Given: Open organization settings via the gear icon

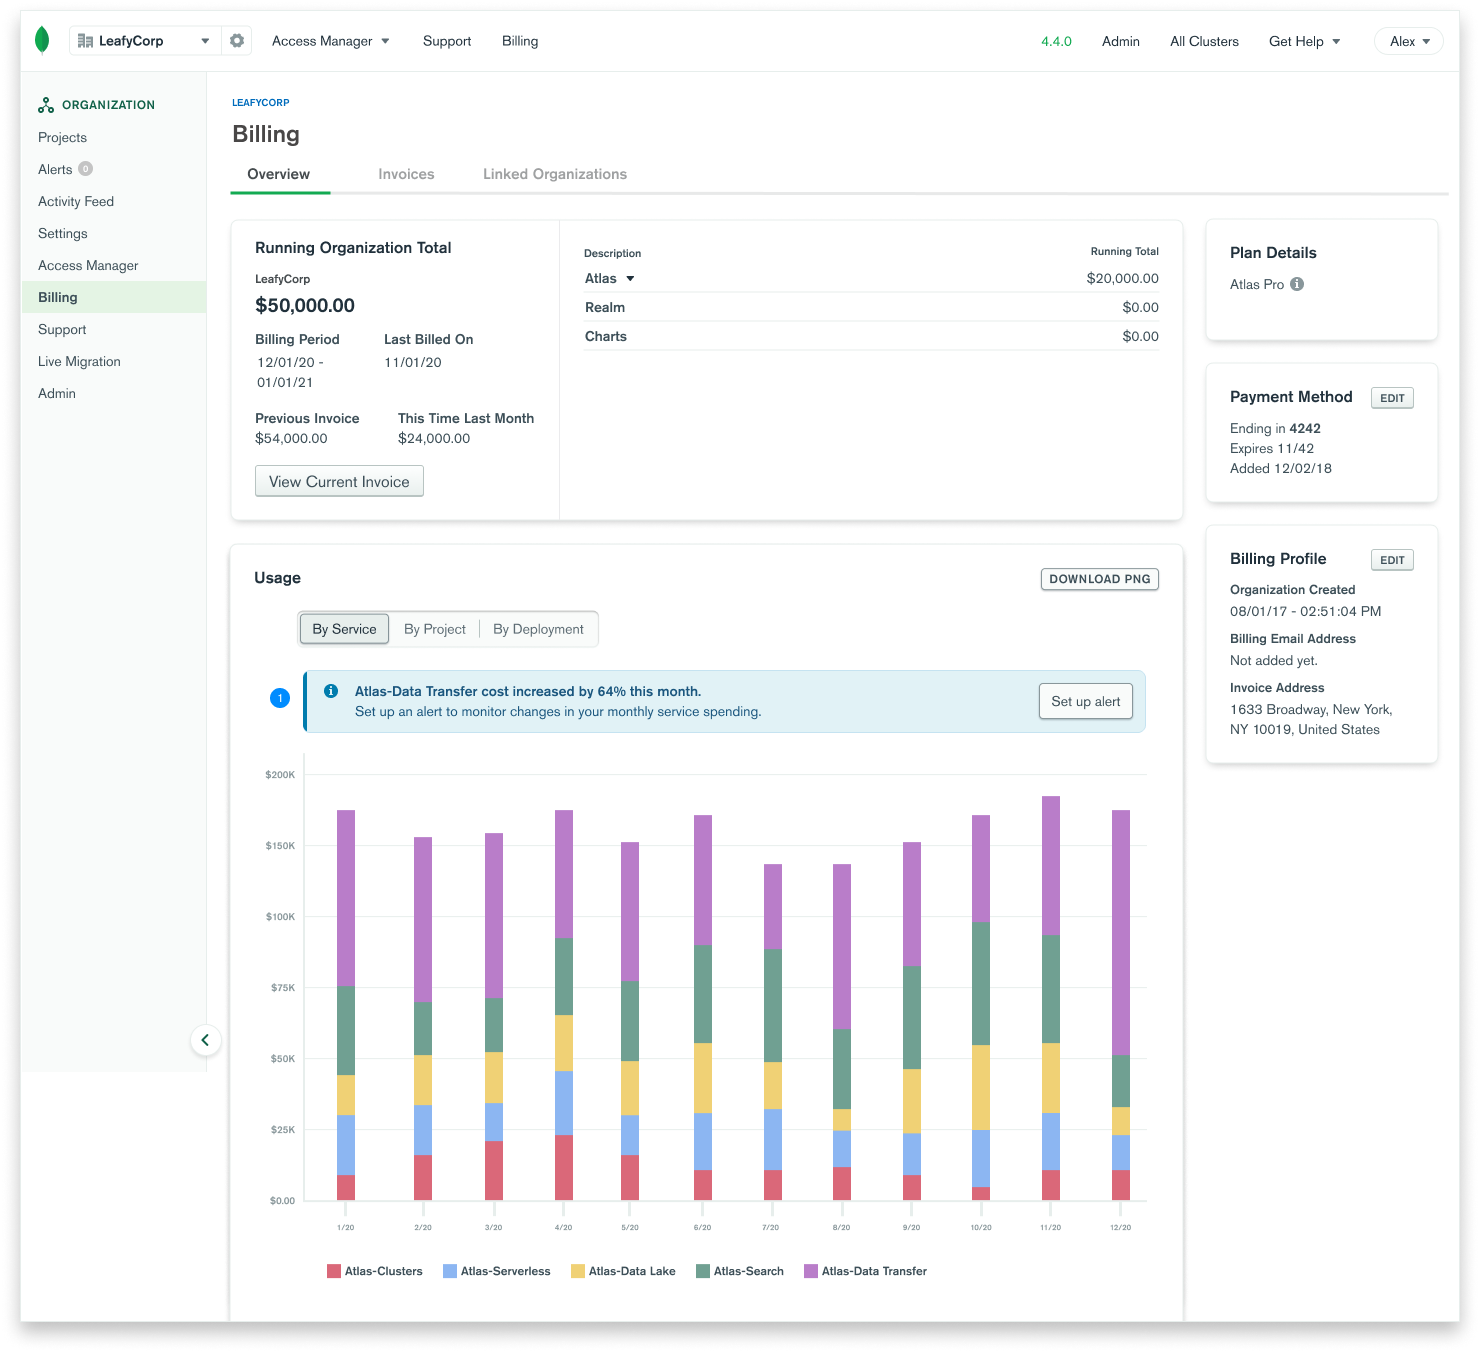Looking at the screenshot, I should pyautogui.click(x=236, y=40).
